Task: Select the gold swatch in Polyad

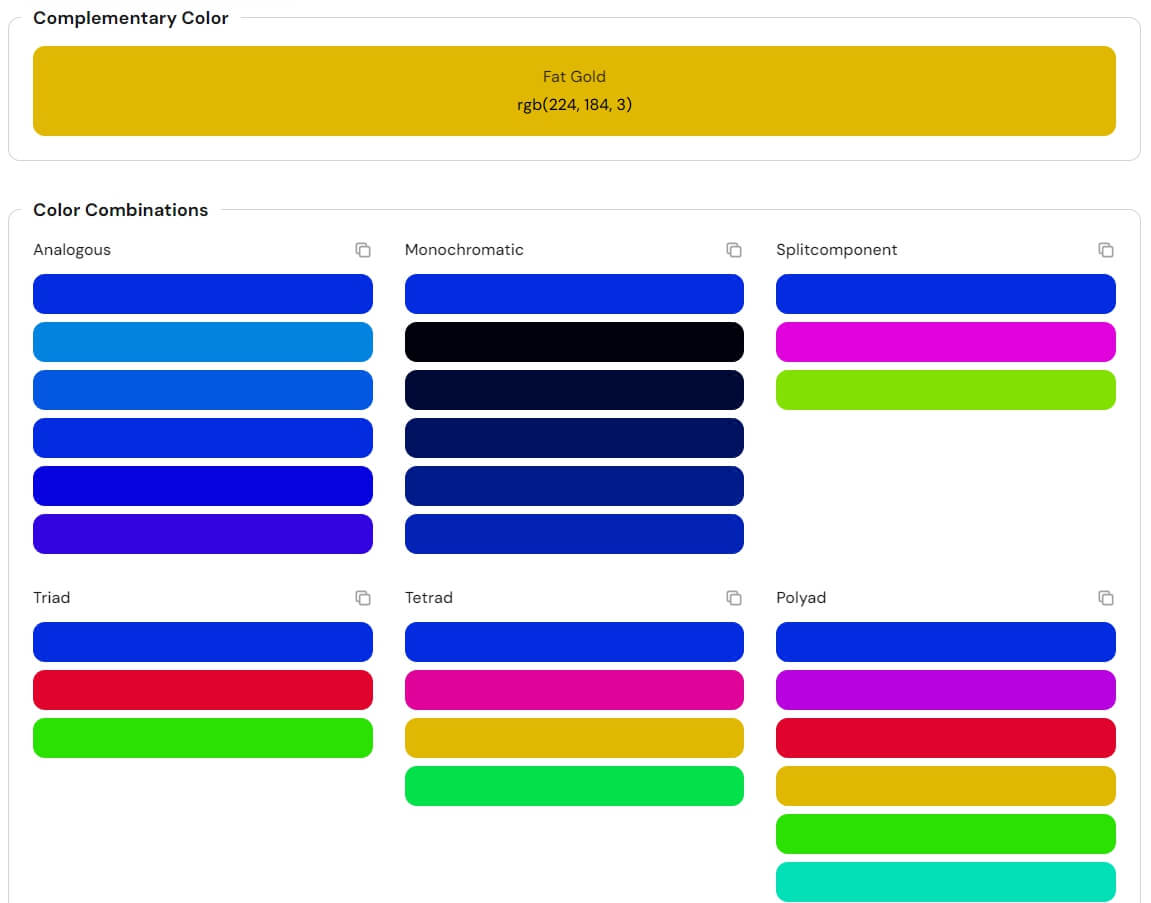Action: coord(945,786)
